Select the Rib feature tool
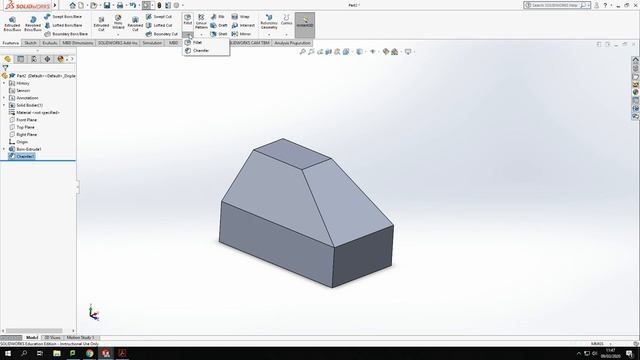The width and height of the screenshot is (640, 360). 218,17
